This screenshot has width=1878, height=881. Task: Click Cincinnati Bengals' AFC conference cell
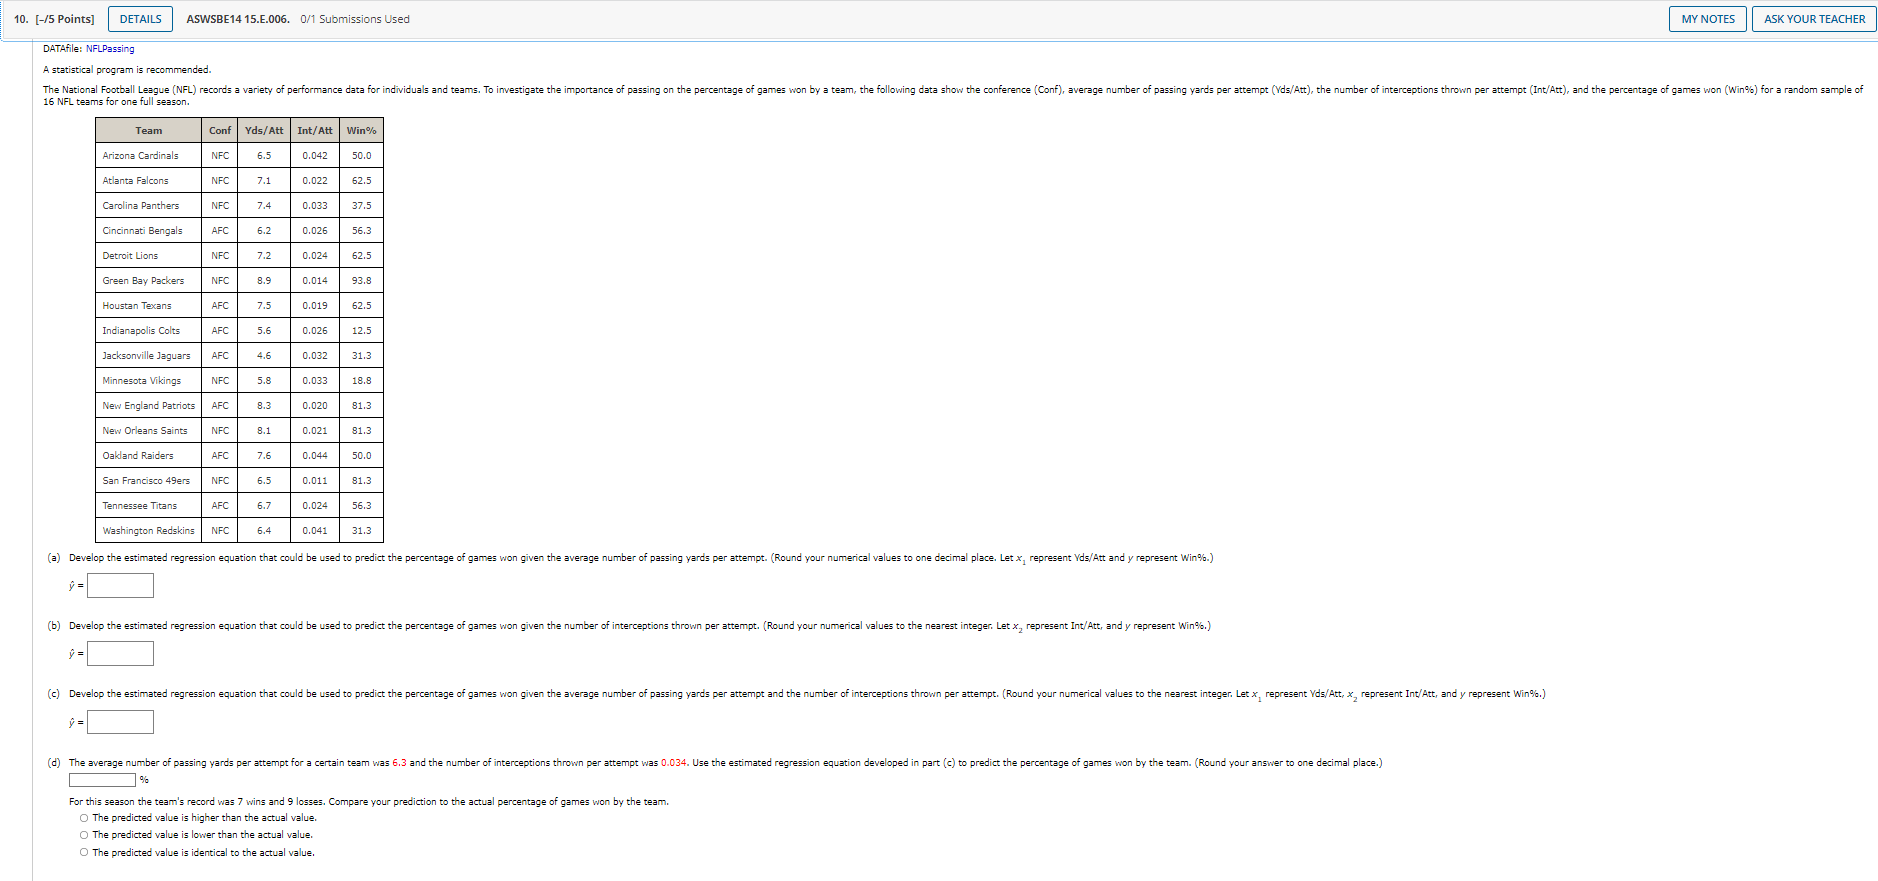point(220,231)
